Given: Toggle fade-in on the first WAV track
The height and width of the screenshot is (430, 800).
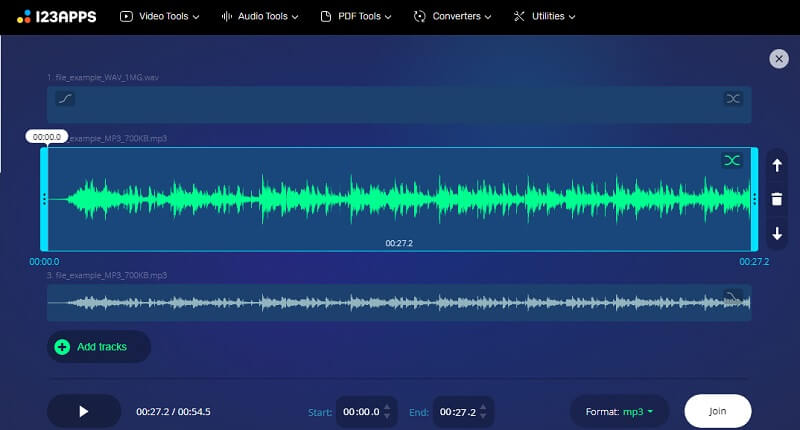Looking at the screenshot, I should [64, 99].
